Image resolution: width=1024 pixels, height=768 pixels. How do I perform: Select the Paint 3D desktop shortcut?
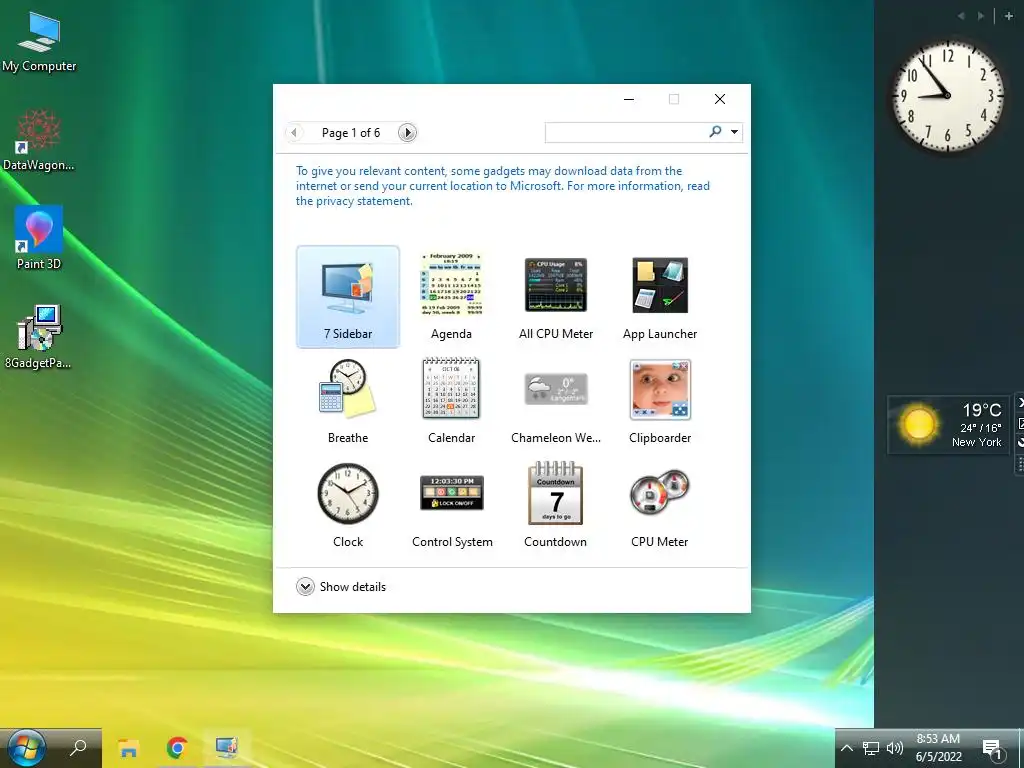point(39,238)
